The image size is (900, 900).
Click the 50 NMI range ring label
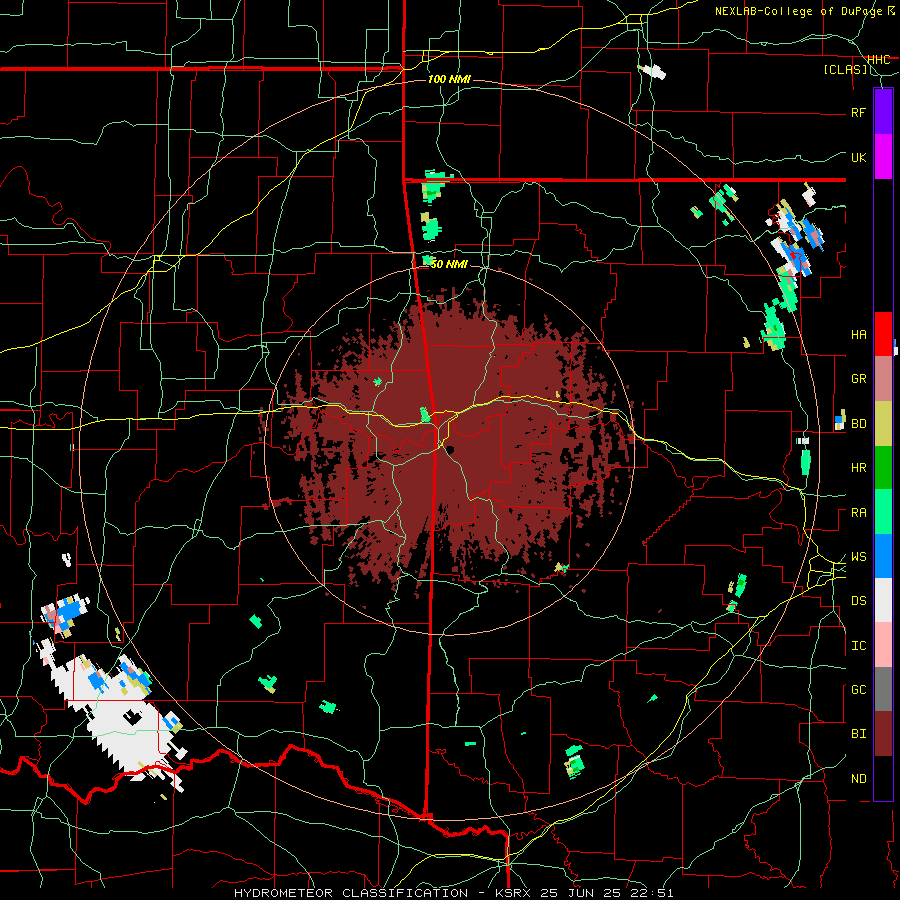(449, 264)
